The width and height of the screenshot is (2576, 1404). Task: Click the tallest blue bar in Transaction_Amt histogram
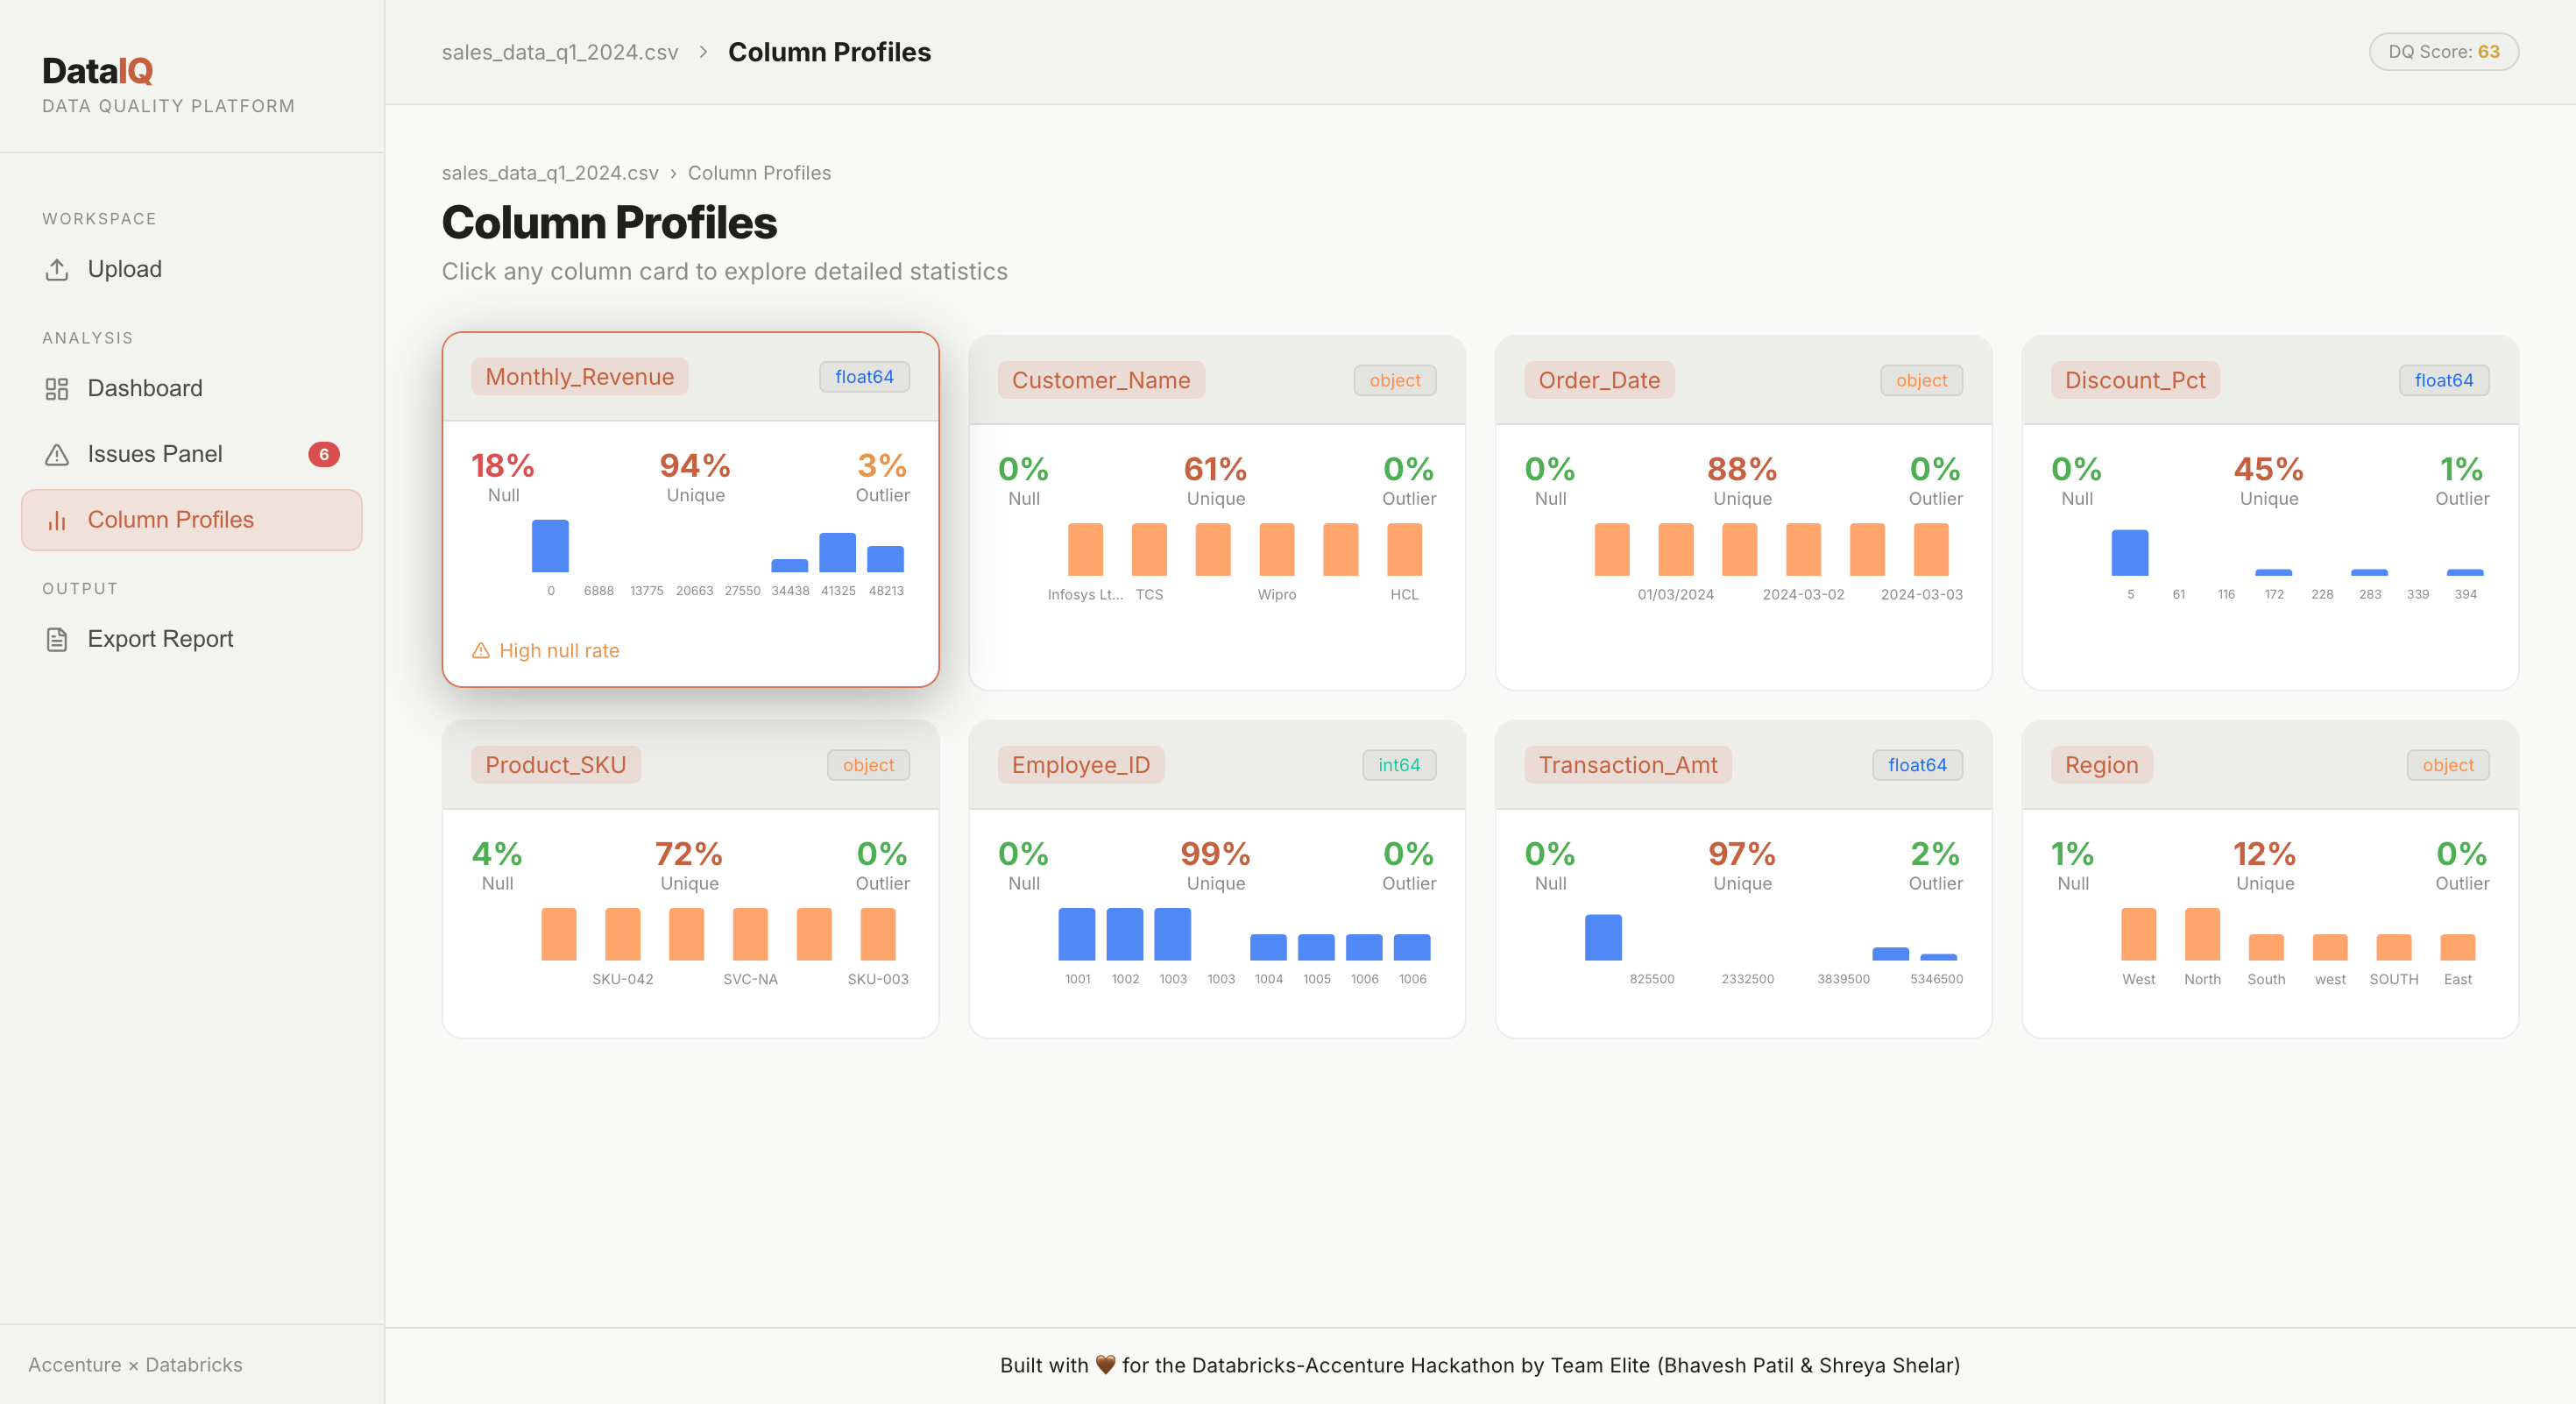point(1603,937)
